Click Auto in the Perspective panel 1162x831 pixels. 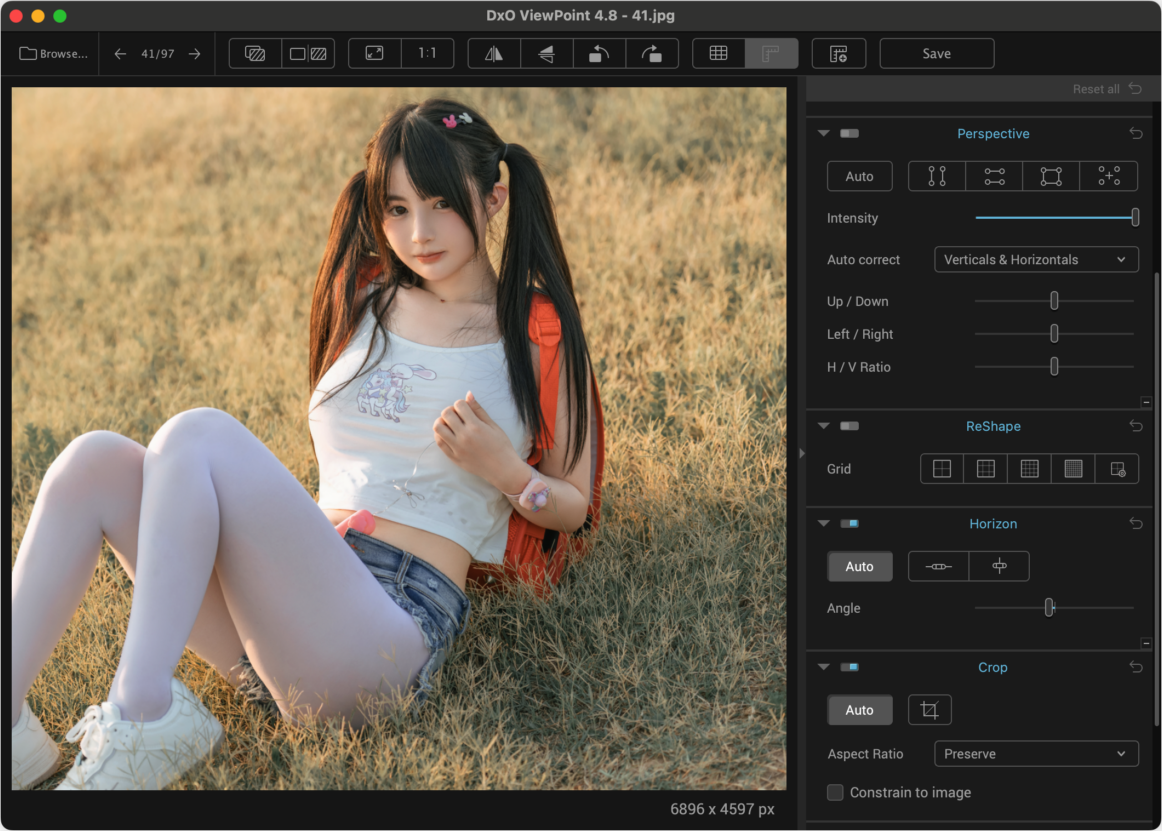[860, 176]
